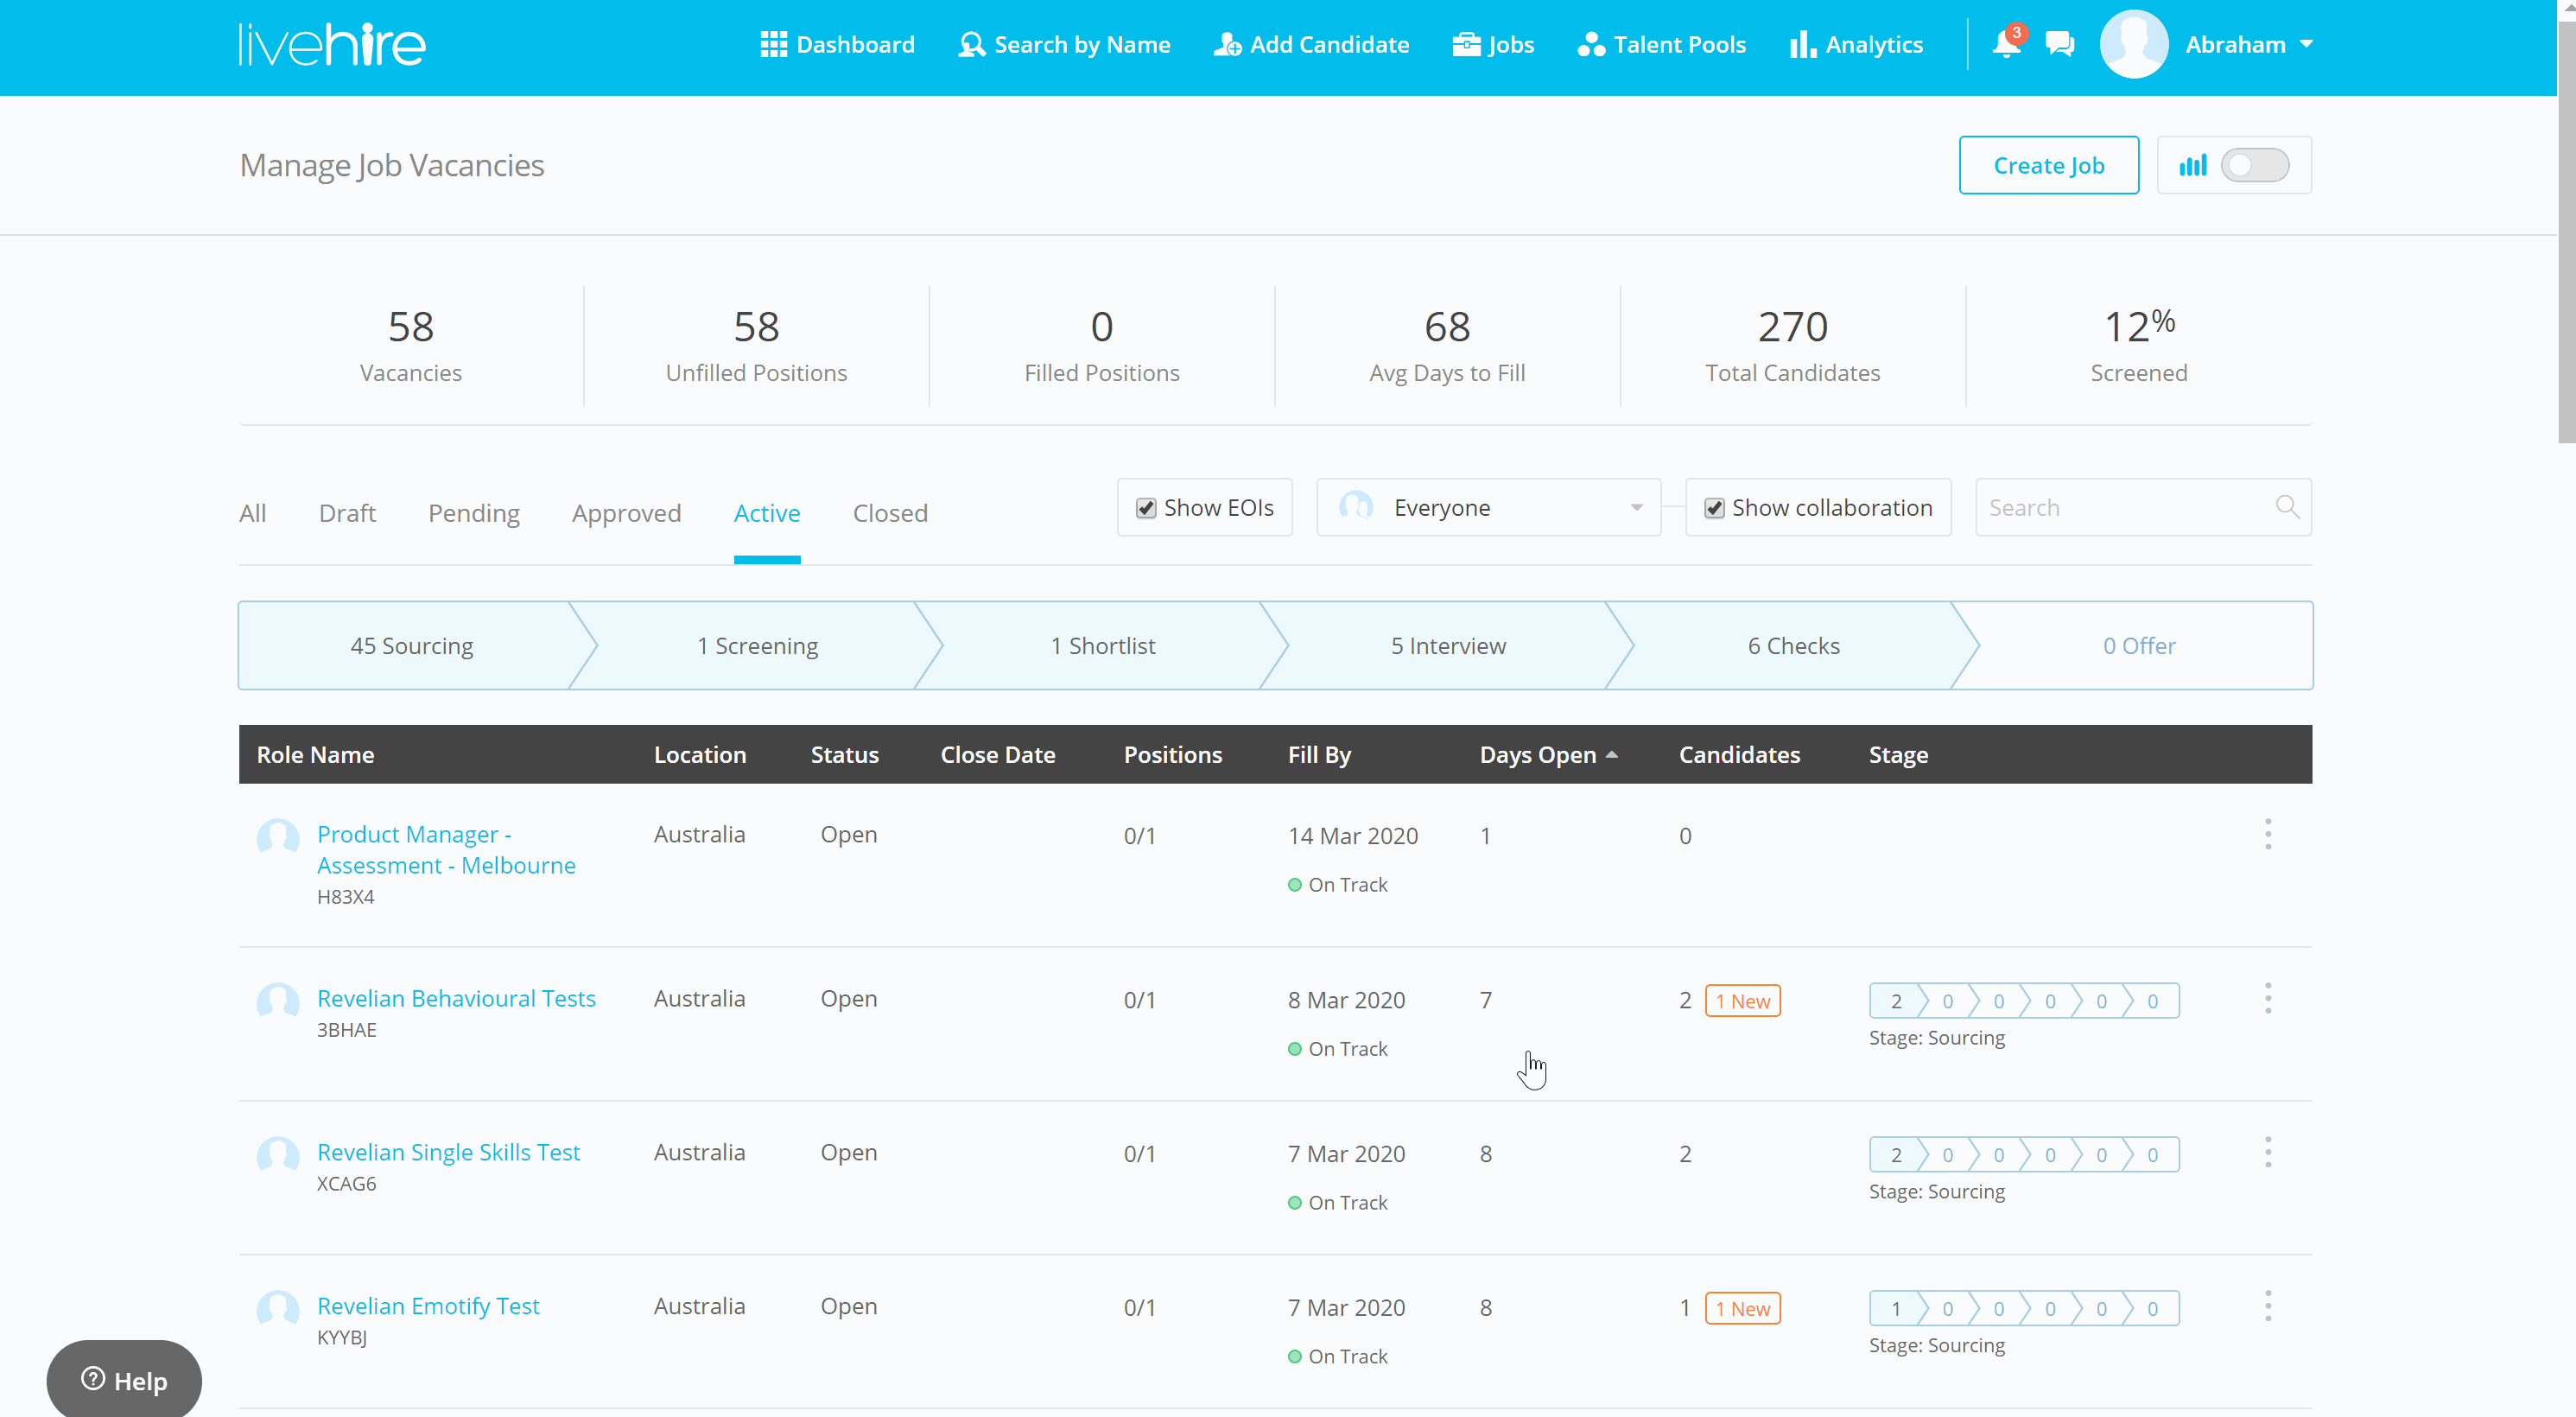Click avatar beside Revelian Single Skills Test
This screenshot has height=1417, width=2576.
(x=278, y=1156)
